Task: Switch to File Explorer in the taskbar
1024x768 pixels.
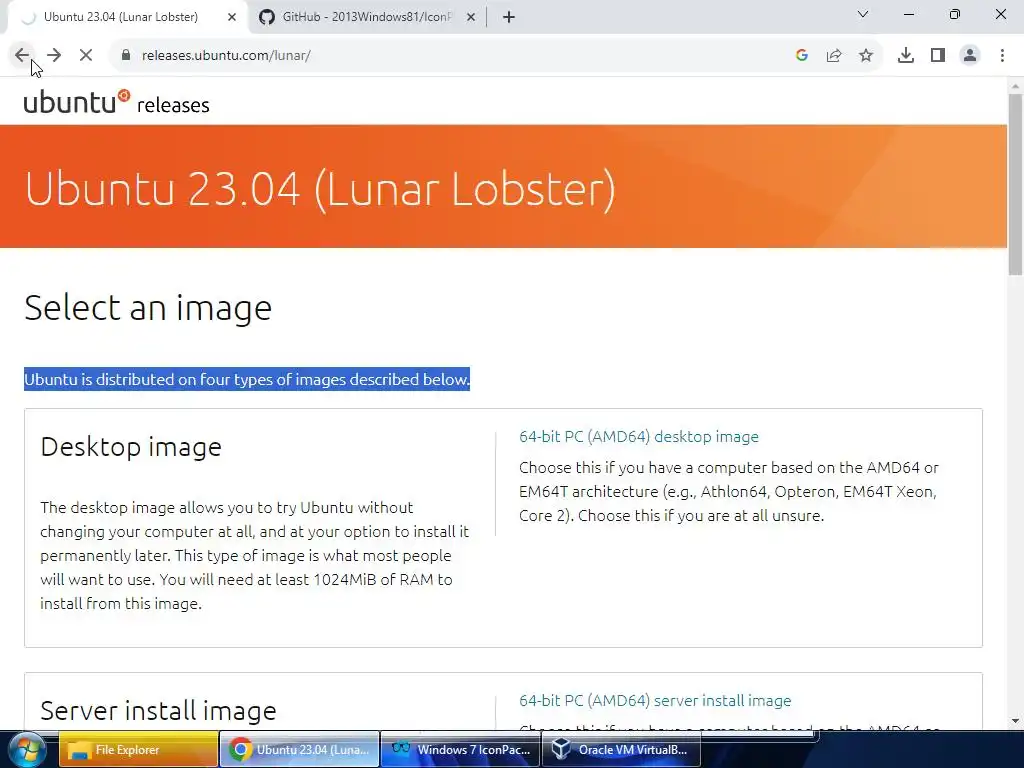Action: click(138, 749)
